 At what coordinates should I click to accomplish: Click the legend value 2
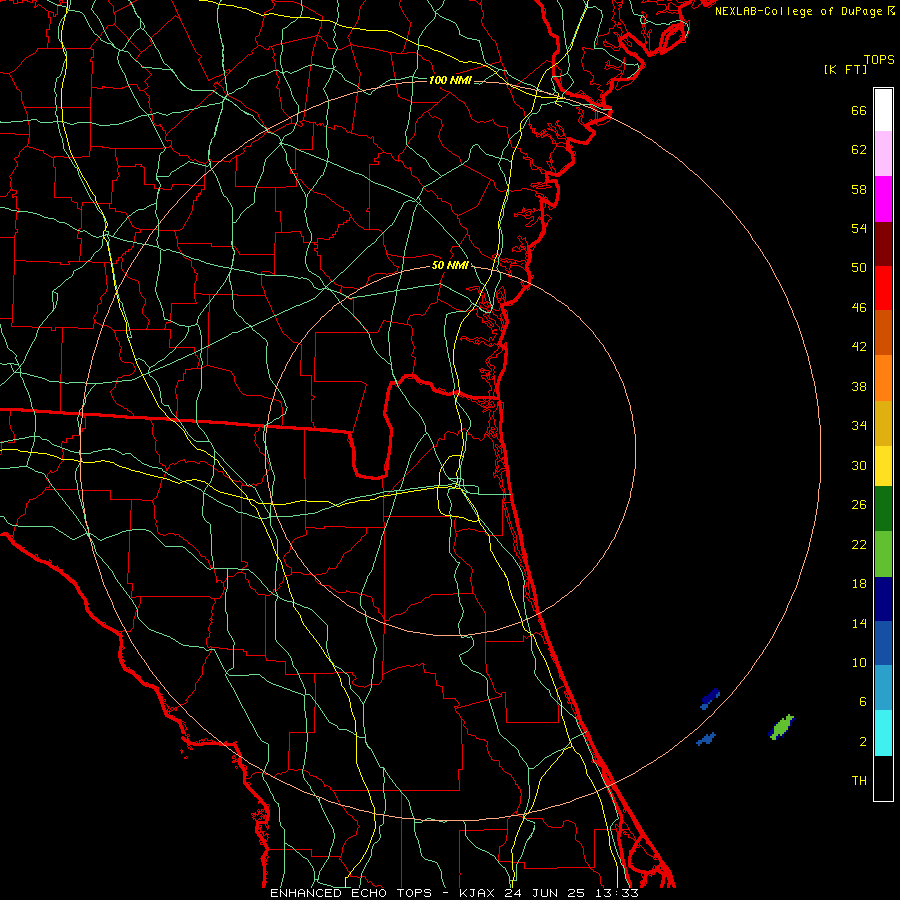tap(863, 742)
